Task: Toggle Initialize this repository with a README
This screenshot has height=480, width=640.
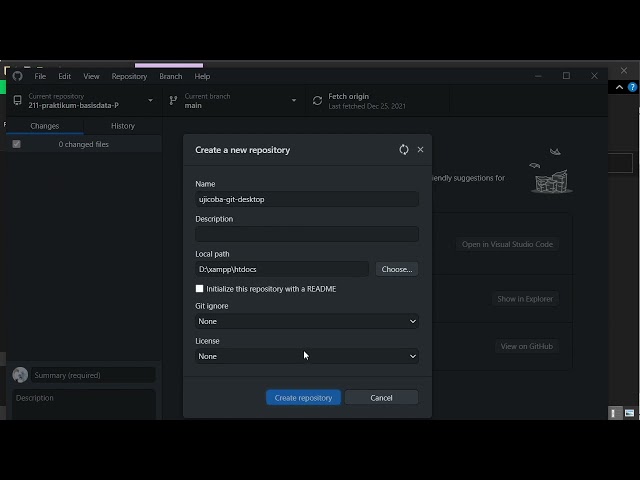Action: point(199,289)
